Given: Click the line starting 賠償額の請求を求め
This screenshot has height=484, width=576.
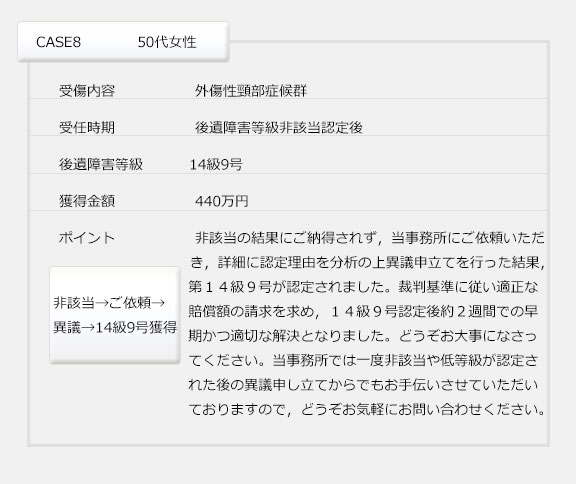Looking at the screenshot, I should [363, 311].
